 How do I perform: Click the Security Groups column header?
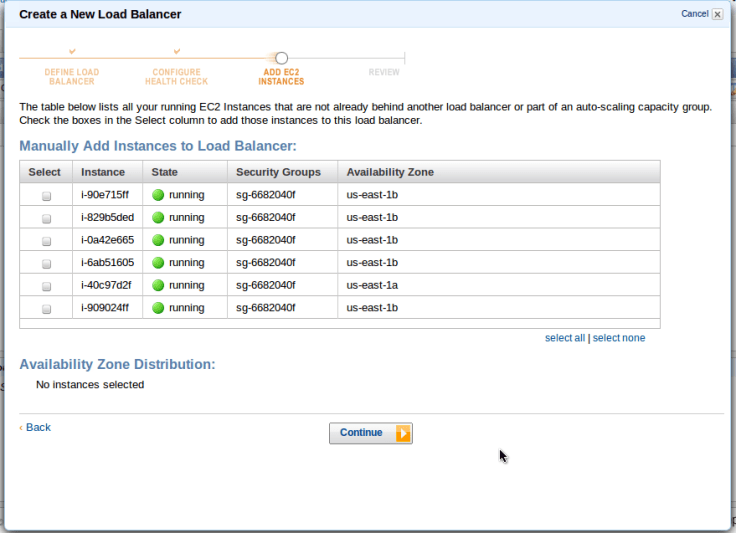click(x=283, y=172)
